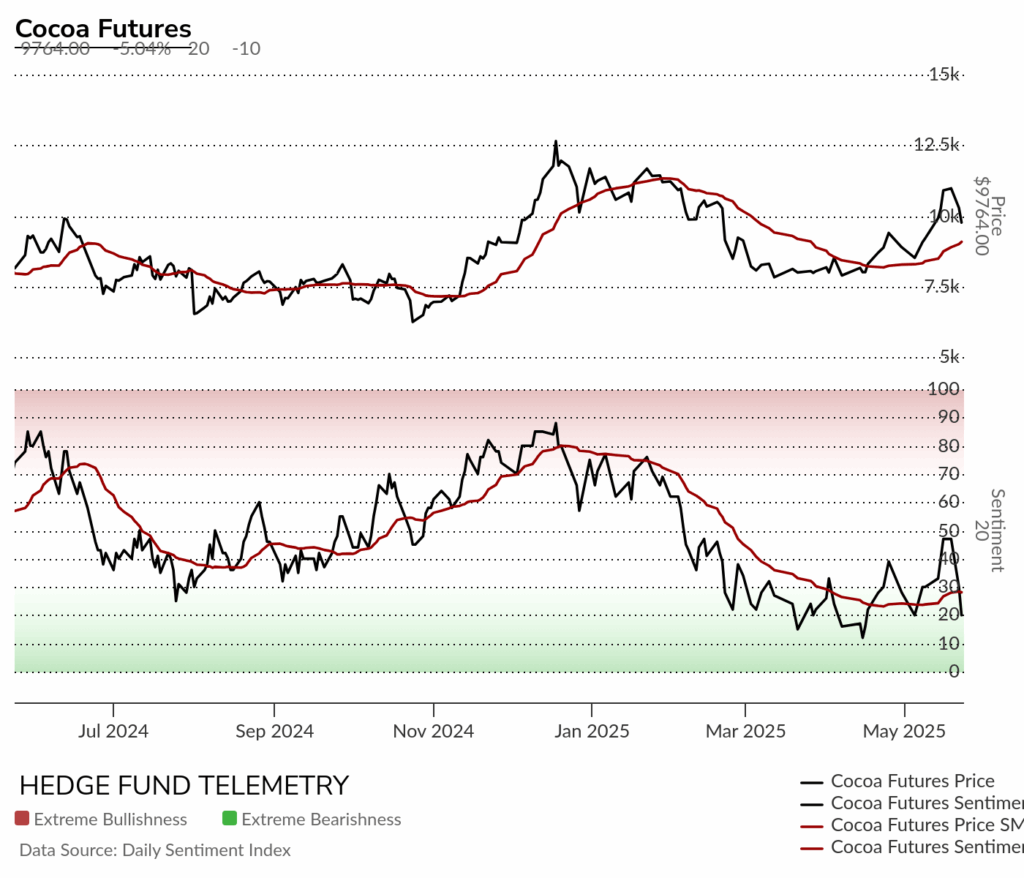Click the HEDGE FUND TELEMETRY logo text

coord(184,785)
